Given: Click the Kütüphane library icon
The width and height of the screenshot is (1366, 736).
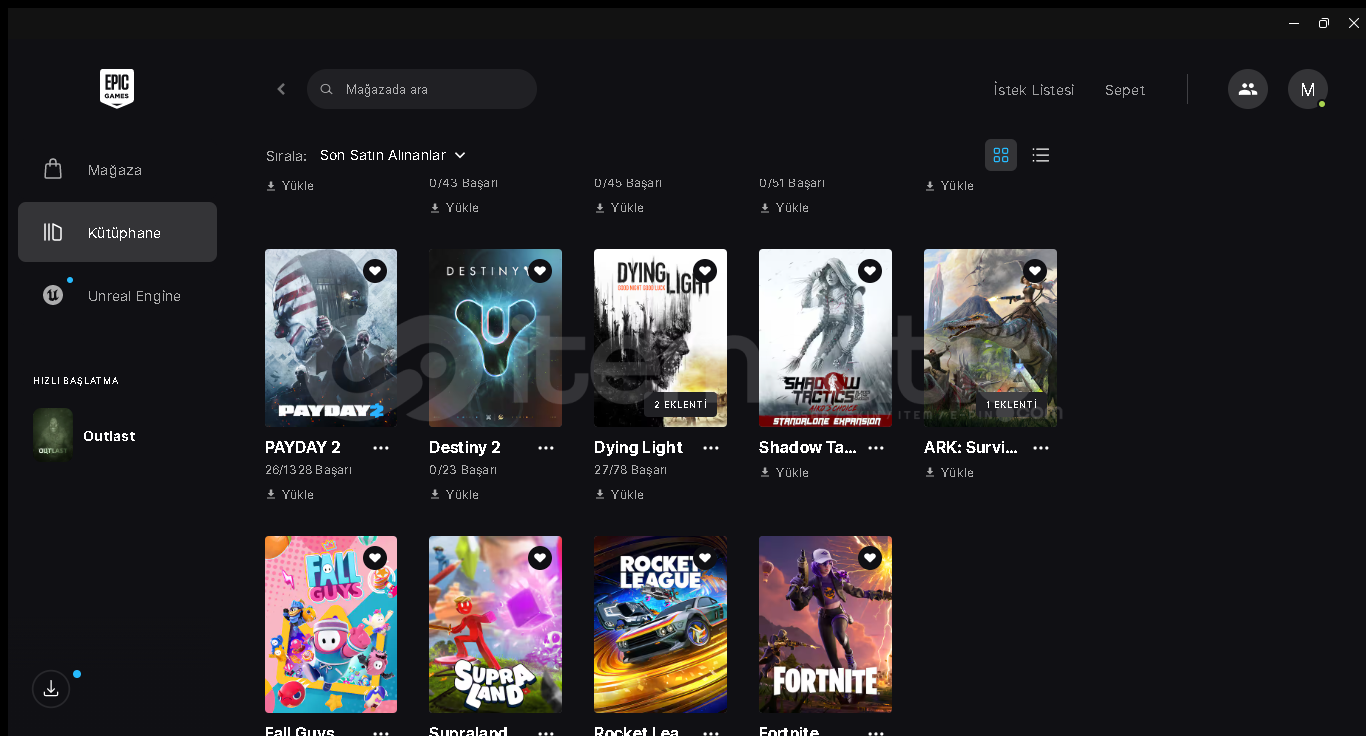Looking at the screenshot, I should (x=53, y=232).
